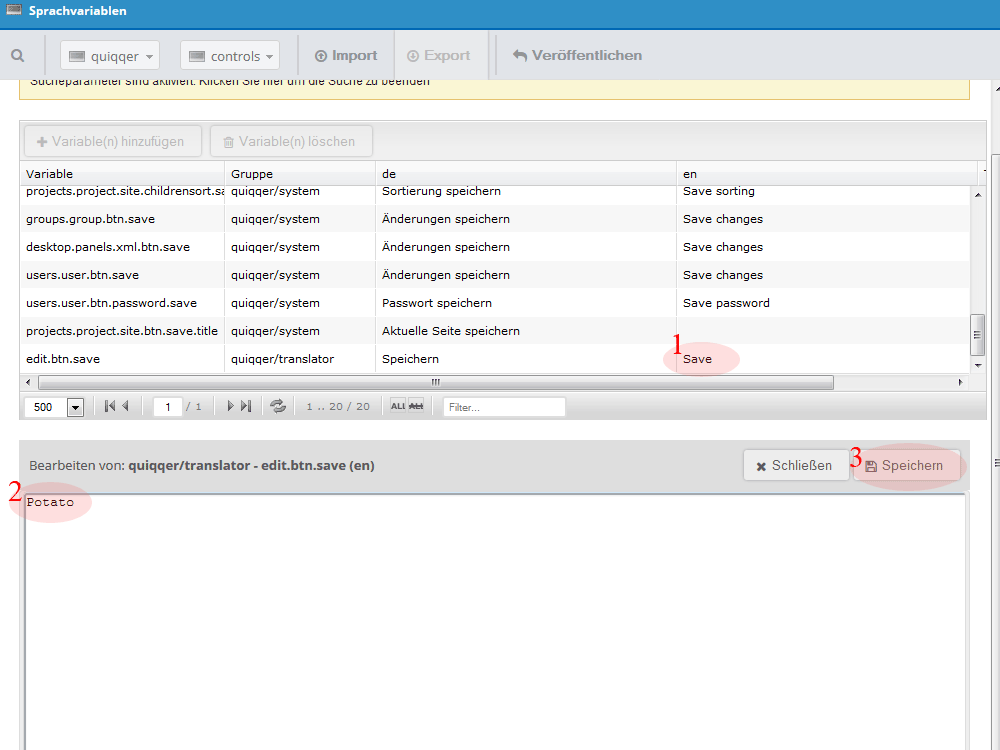The image size is (1000, 750).
Task: Click Variable(n) hinzufügen button
Action: tap(113, 141)
